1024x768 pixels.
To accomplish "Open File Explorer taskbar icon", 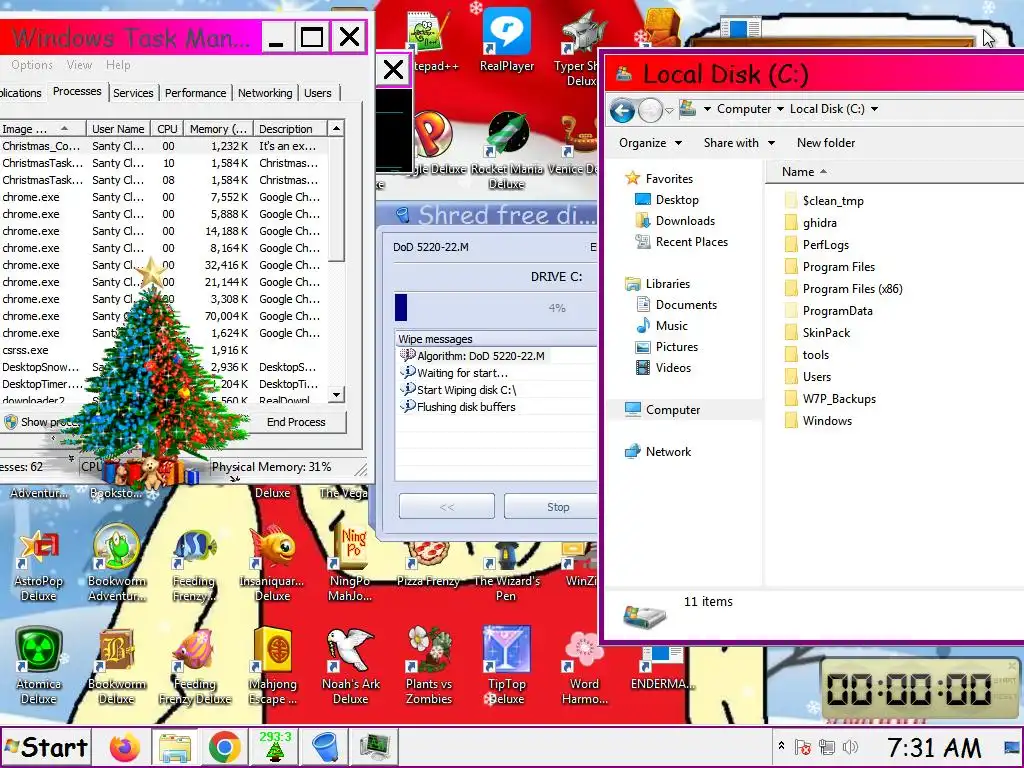I will 174,747.
